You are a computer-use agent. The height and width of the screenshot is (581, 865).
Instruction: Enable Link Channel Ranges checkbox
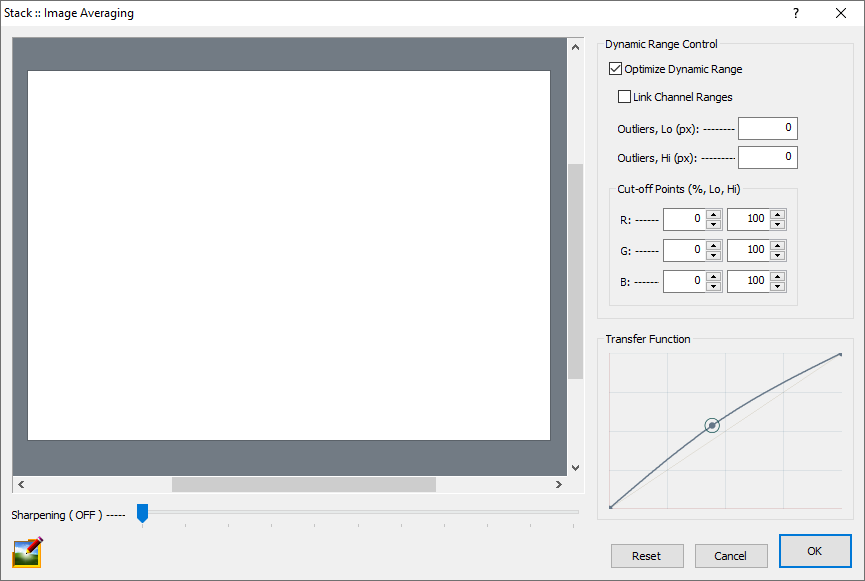pos(625,97)
